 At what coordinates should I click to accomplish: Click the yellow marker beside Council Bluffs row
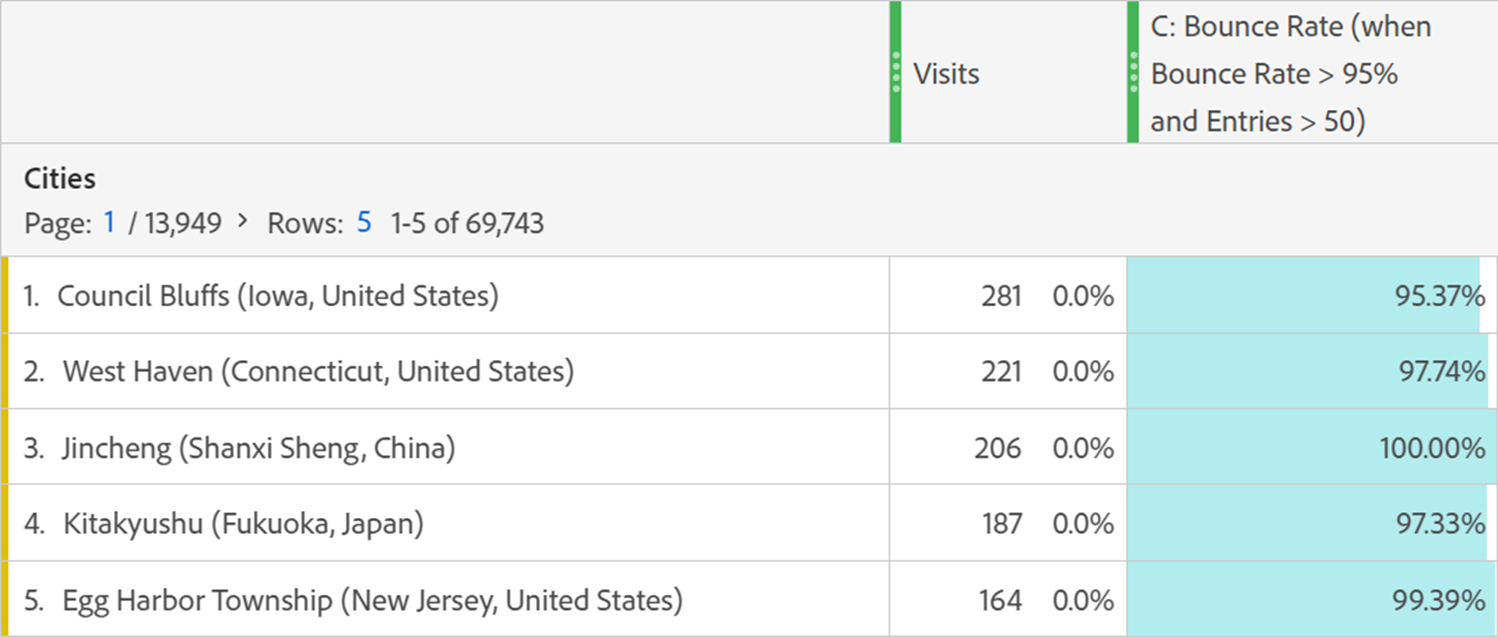[x=5, y=295]
